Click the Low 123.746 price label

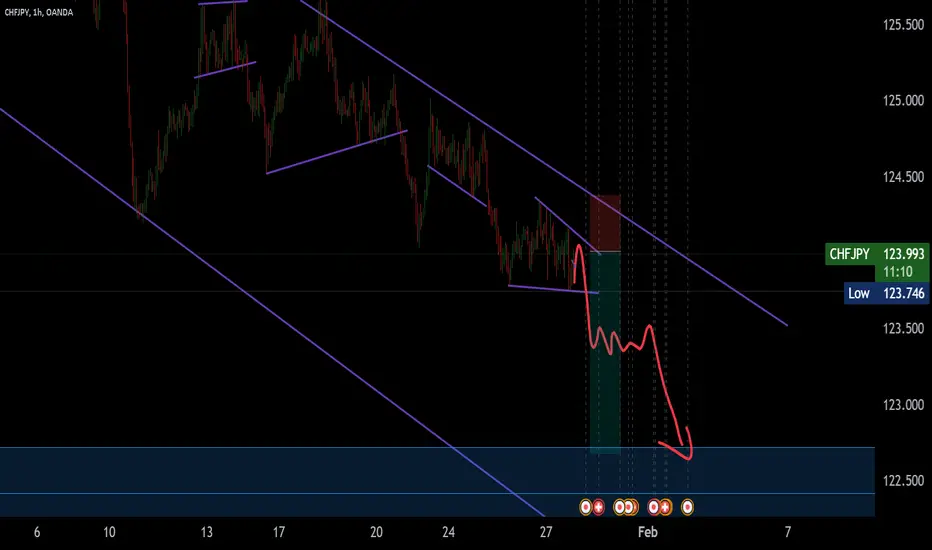pyautogui.click(x=886, y=293)
